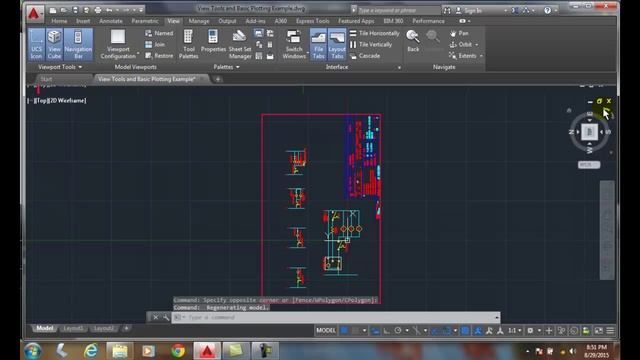Click the Save icon in quick access toolbar

(75, 10)
